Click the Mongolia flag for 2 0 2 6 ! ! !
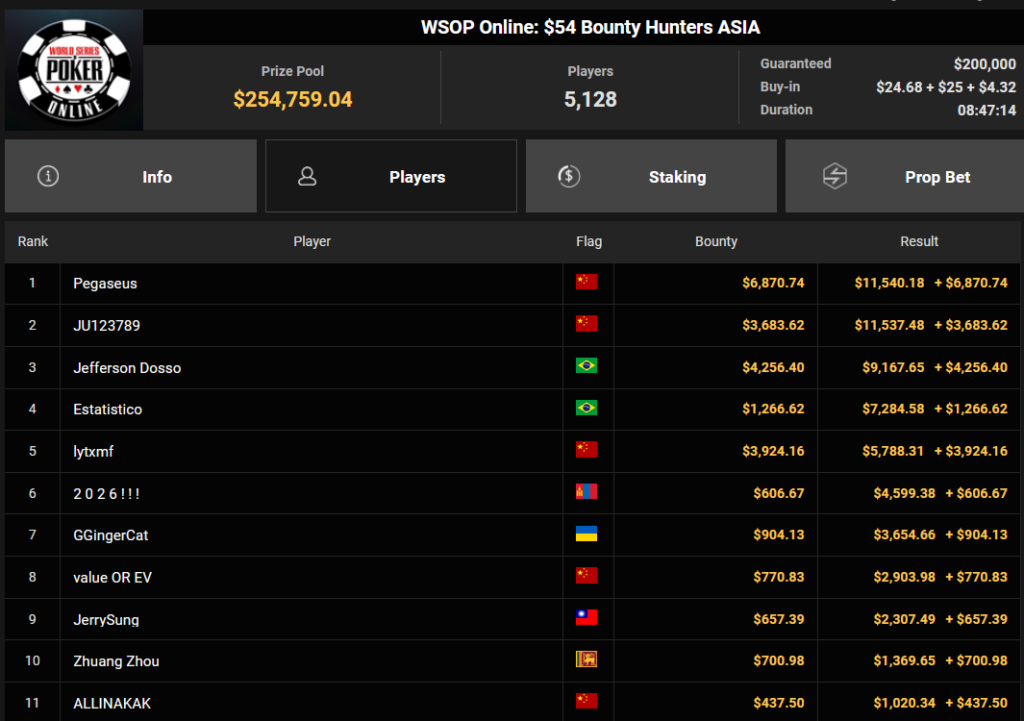The width and height of the screenshot is (1024, 721). pos(586,492)
